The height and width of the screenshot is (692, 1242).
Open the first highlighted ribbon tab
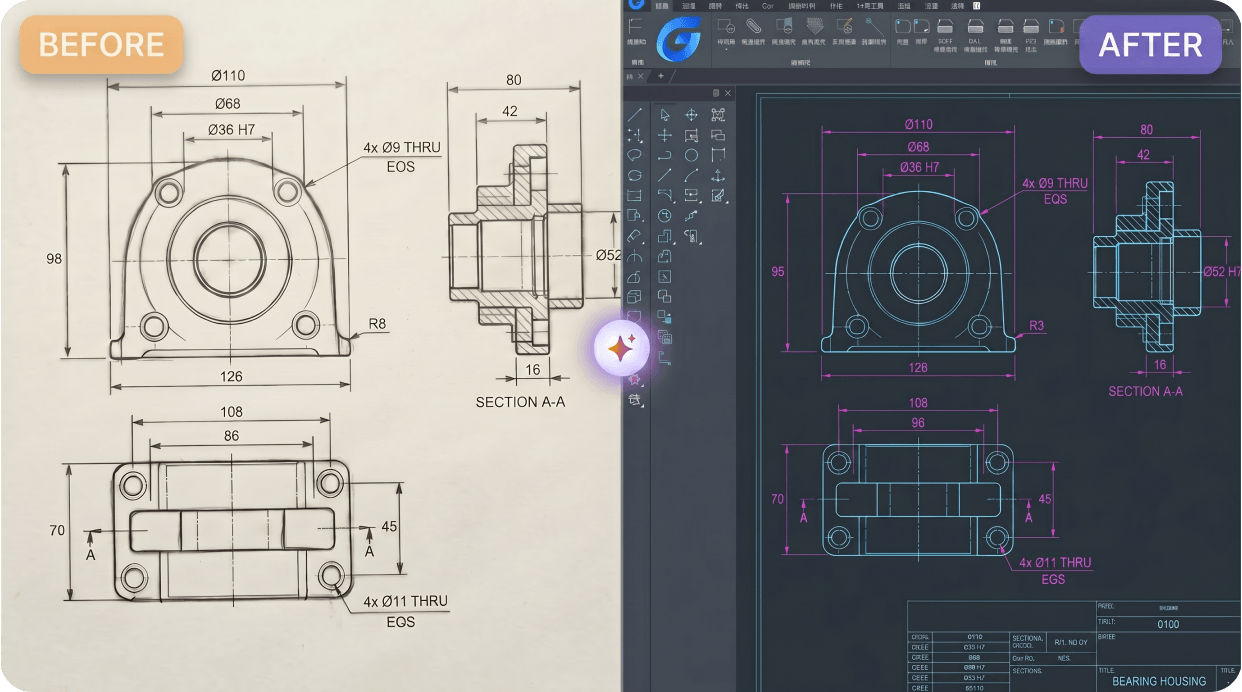pos(662,6)
